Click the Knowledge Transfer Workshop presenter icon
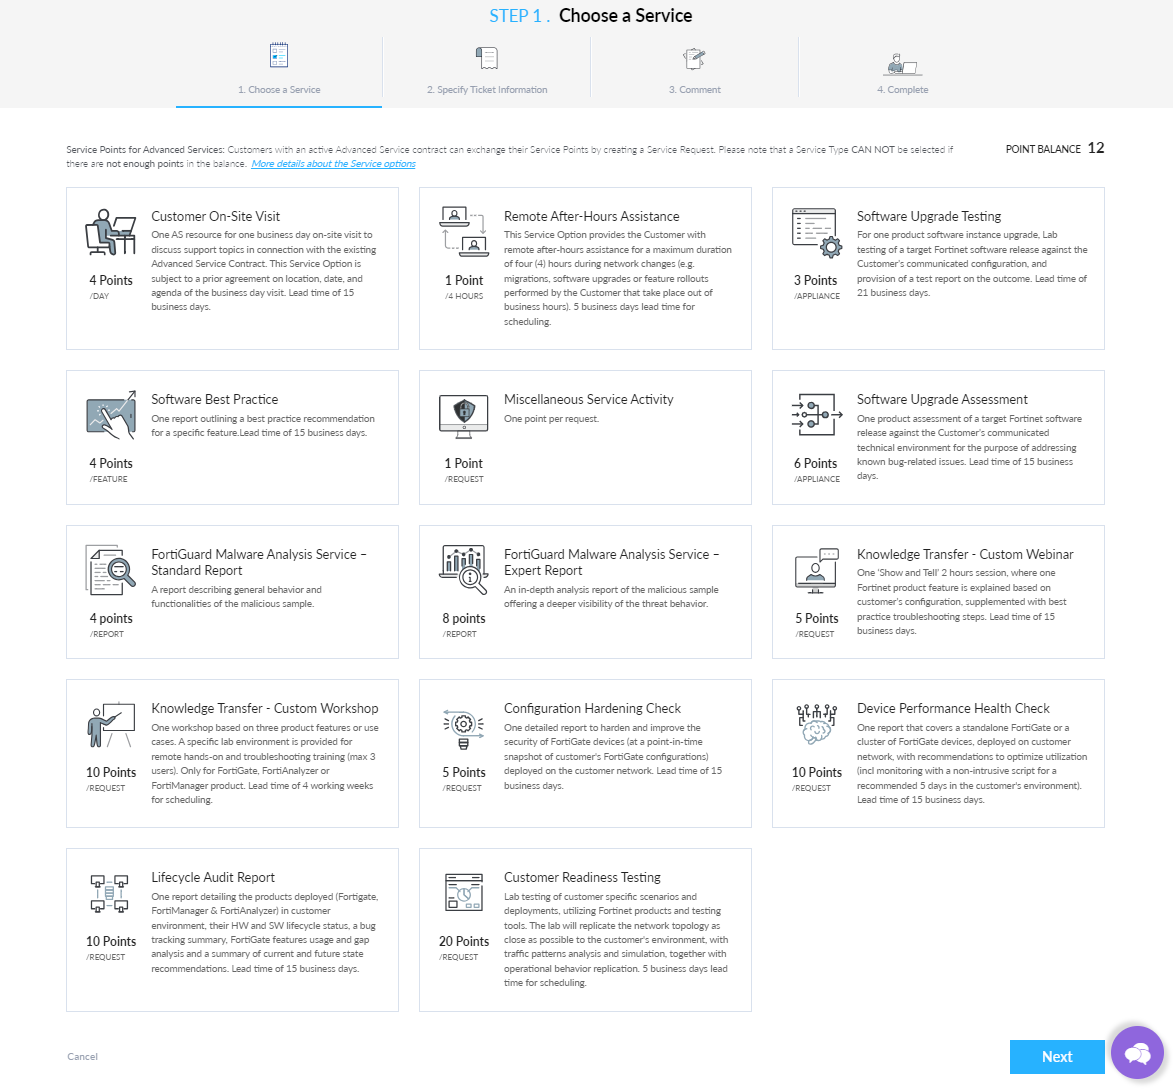Screen dimensions: 1173x1090 (110, 724)
